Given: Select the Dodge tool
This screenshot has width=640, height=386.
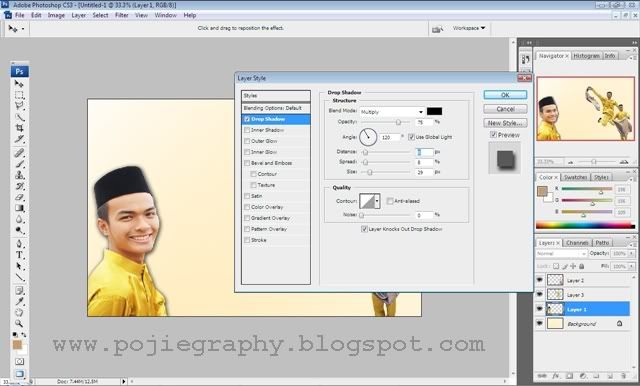Looking at the screenshot, I should click(x=19, y=230).
